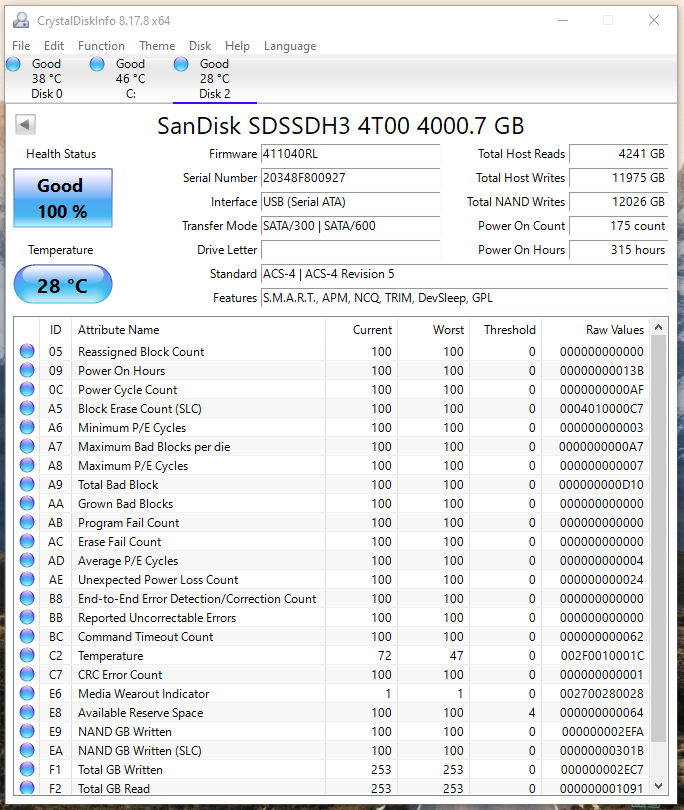Open the Language menu

(289, 46)
